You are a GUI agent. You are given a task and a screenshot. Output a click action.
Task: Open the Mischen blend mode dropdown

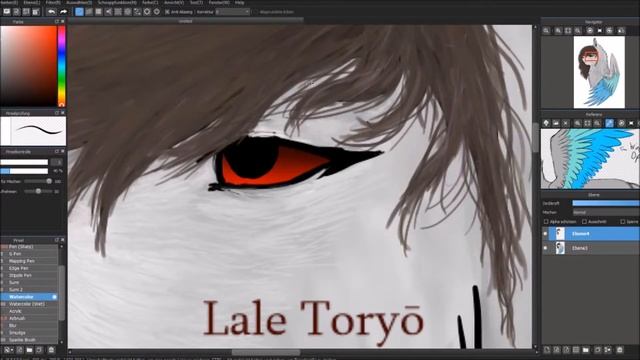[606, 212]
